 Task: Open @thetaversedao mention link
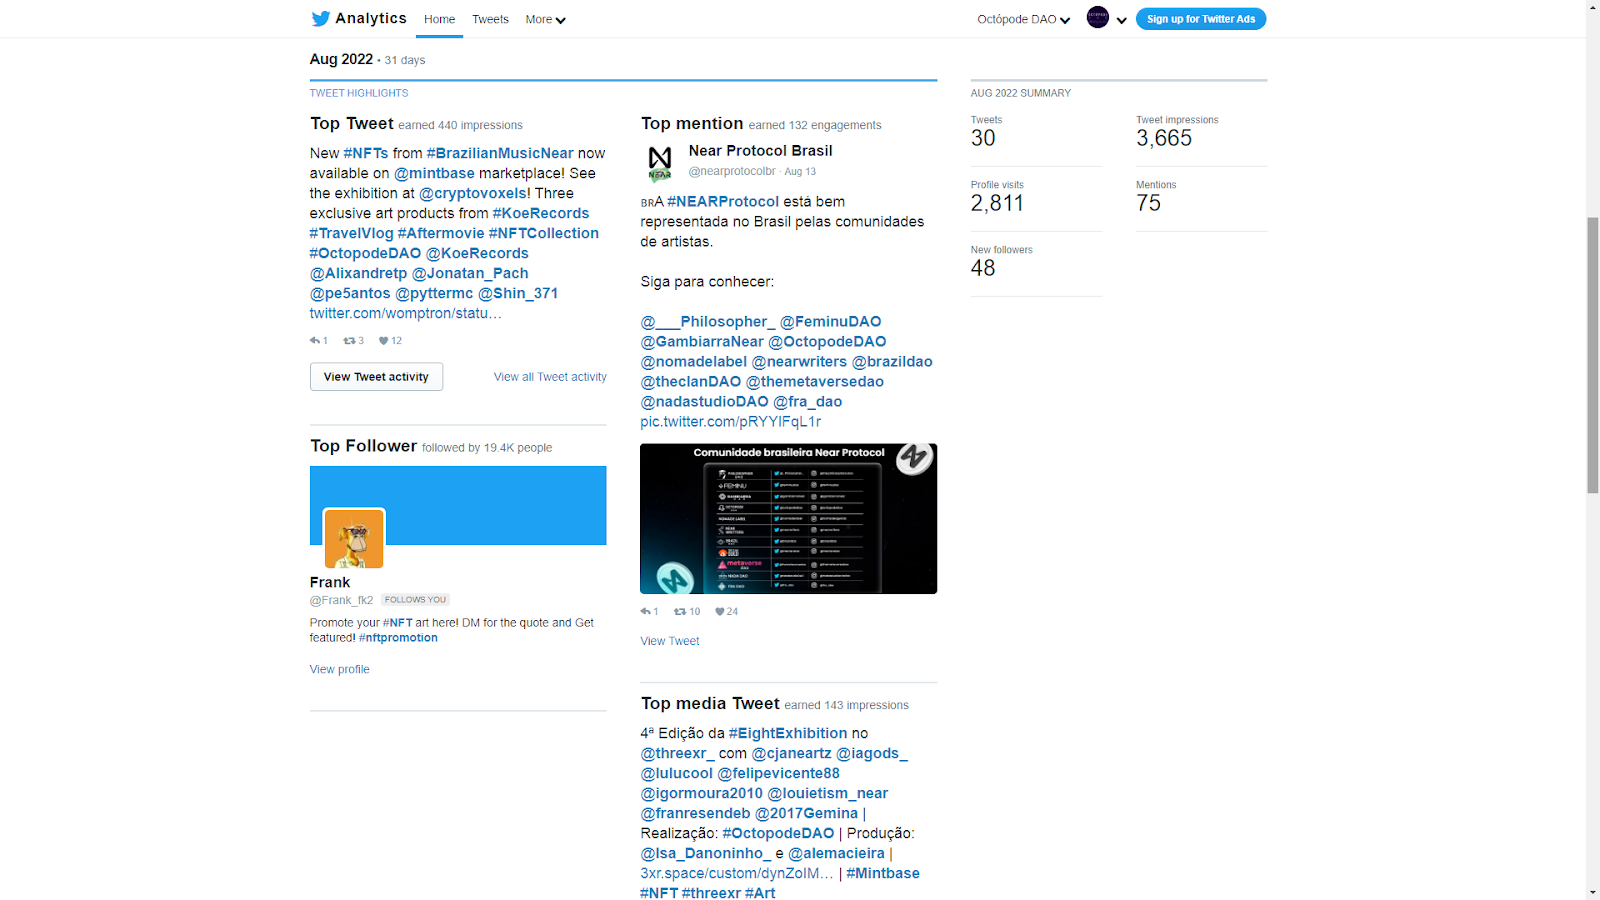tap(815, 381)
